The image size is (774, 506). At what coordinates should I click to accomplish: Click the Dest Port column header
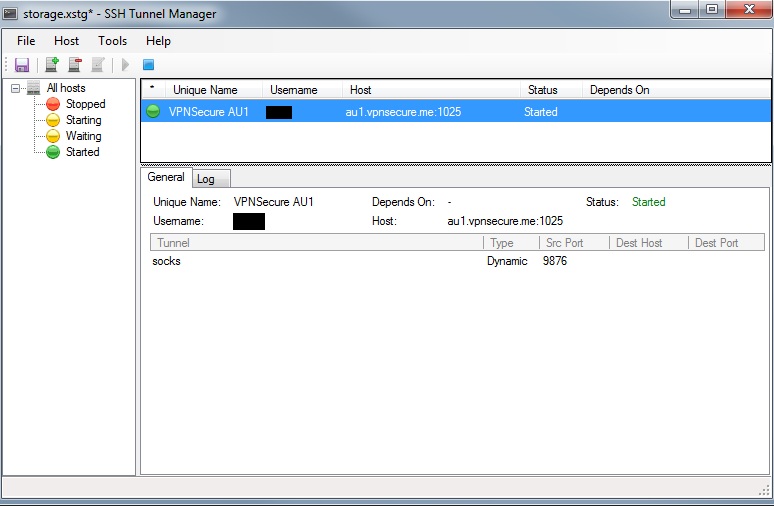pos(726,243)
